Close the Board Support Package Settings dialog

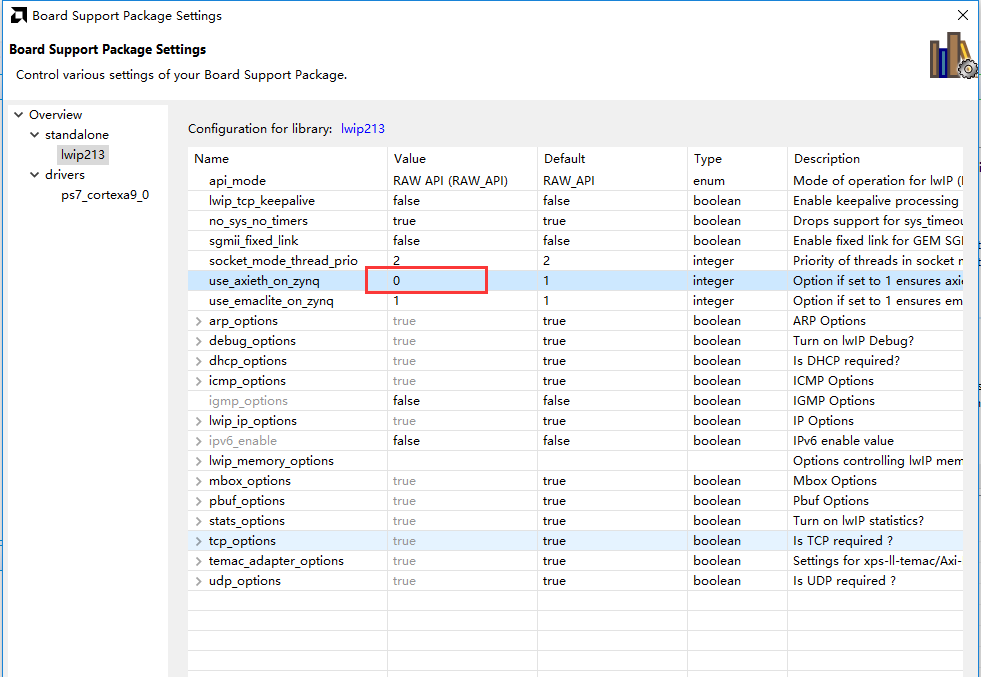coord(963,15)
